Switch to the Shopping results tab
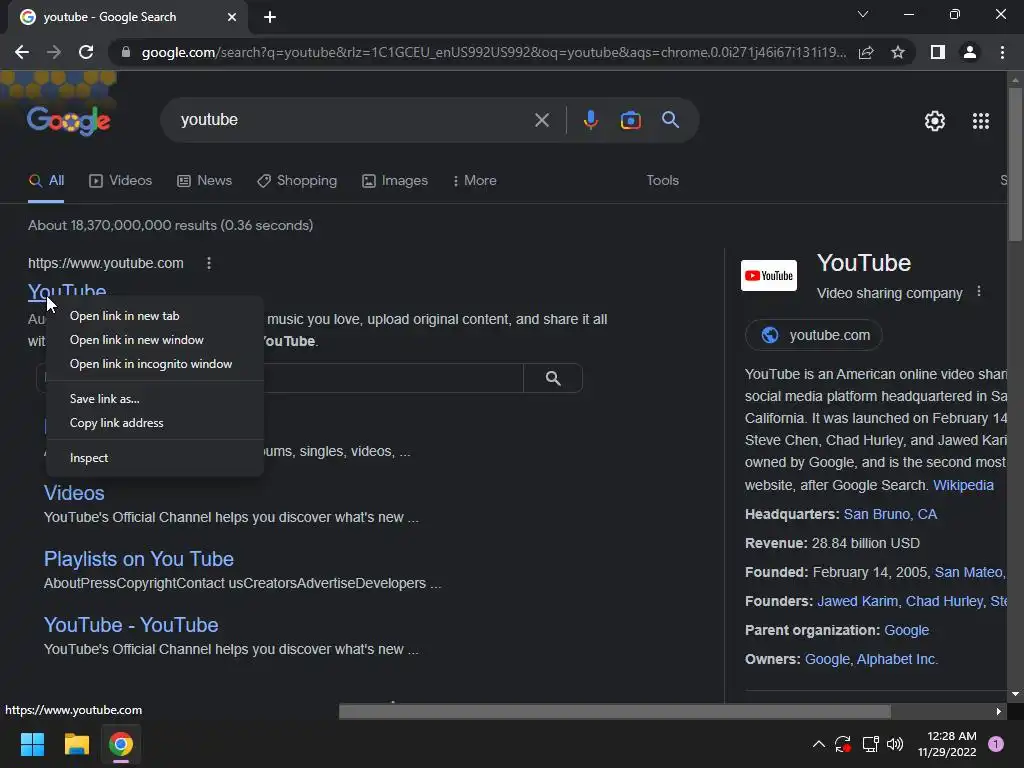This screenshot has width=1024, height=768. click(x=297, y=181)
